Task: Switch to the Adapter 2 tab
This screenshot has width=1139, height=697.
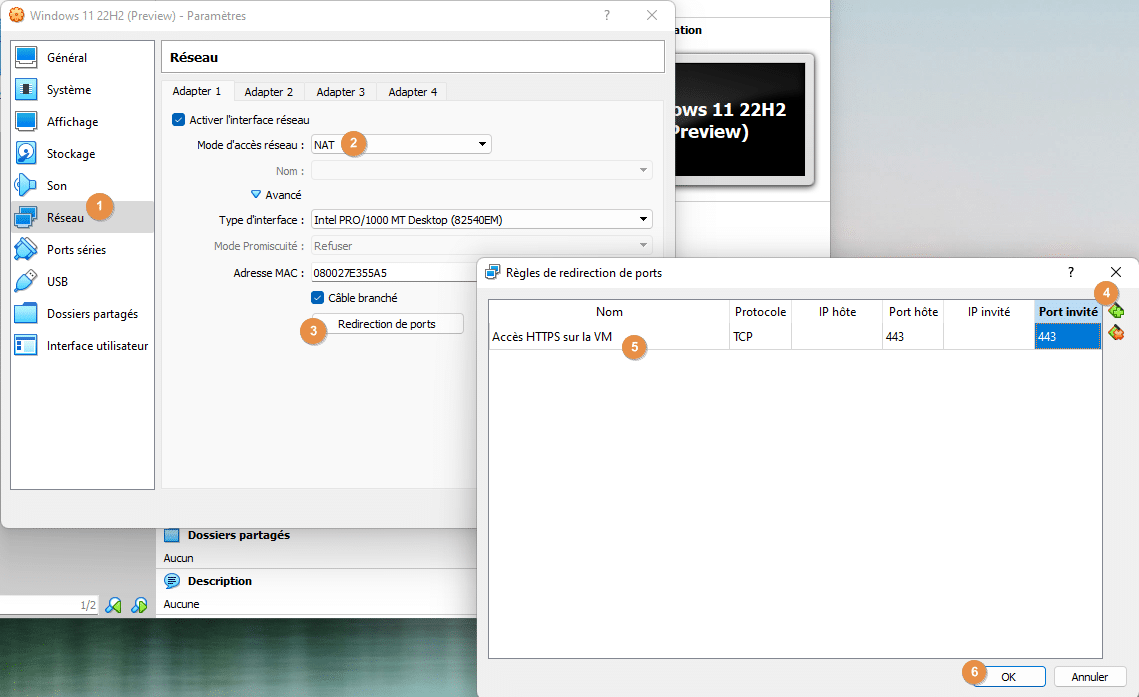Action: pos(268,90)
